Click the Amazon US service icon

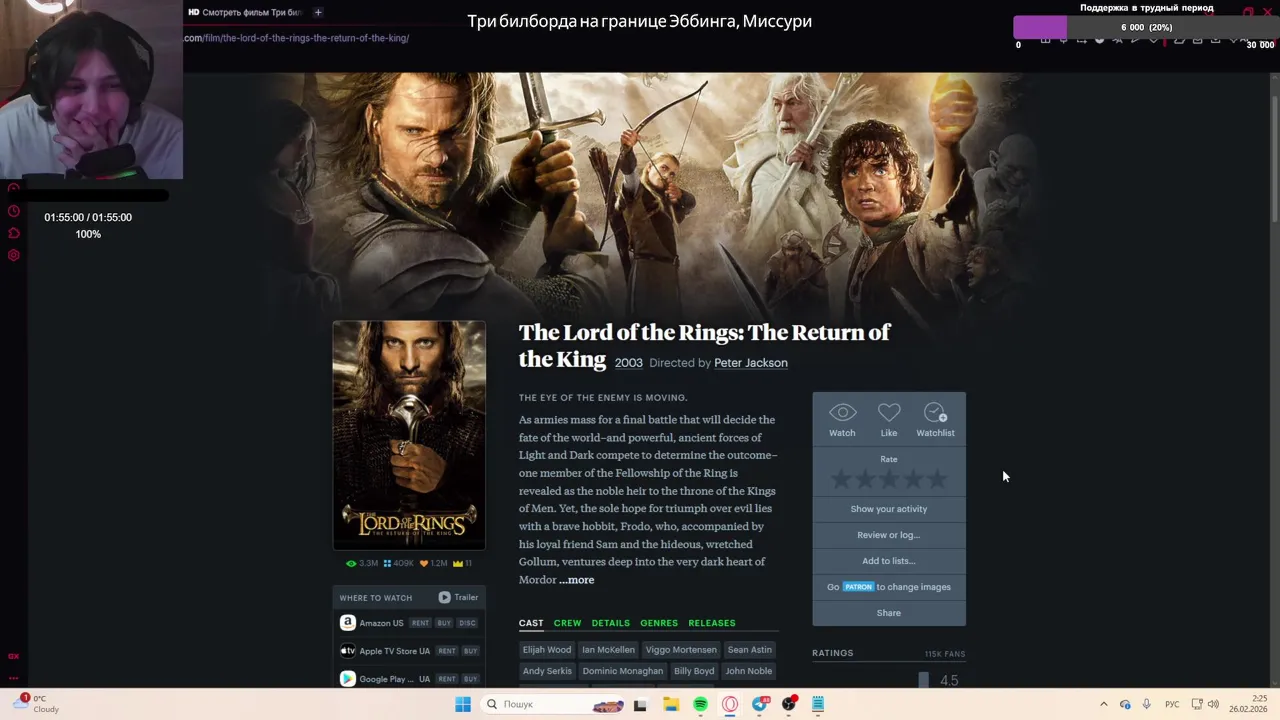347,623
